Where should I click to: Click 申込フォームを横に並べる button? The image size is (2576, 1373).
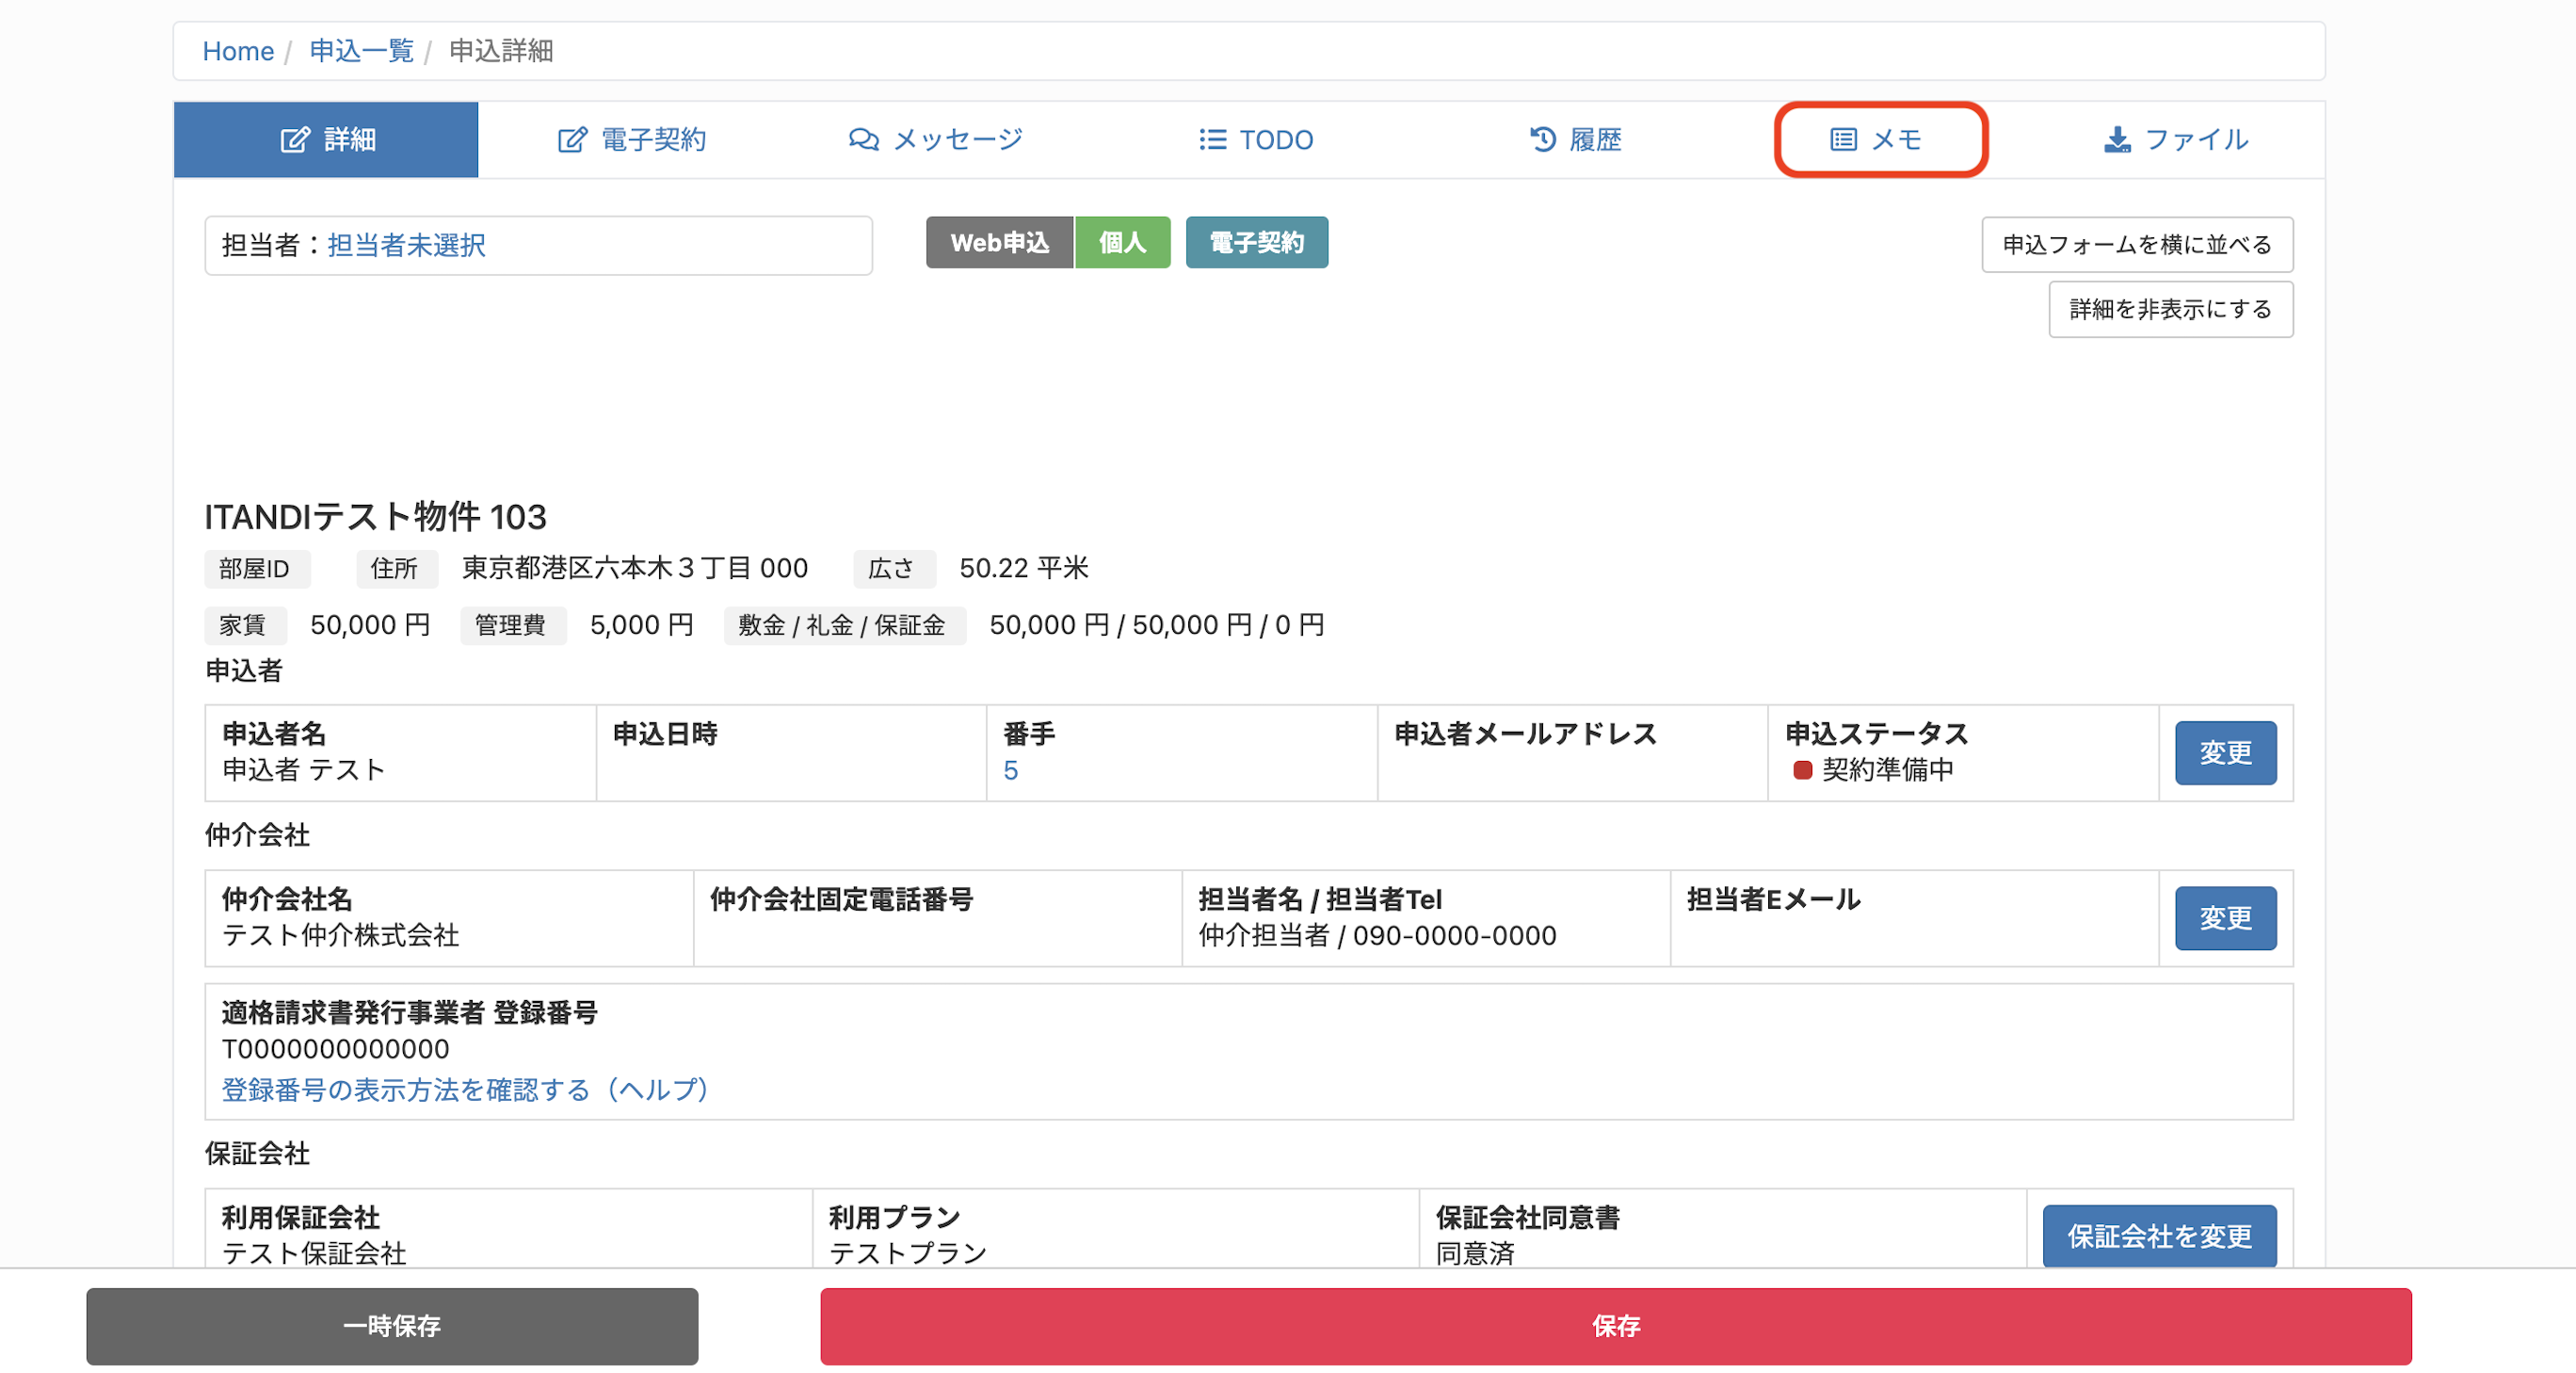point(2137,245)
